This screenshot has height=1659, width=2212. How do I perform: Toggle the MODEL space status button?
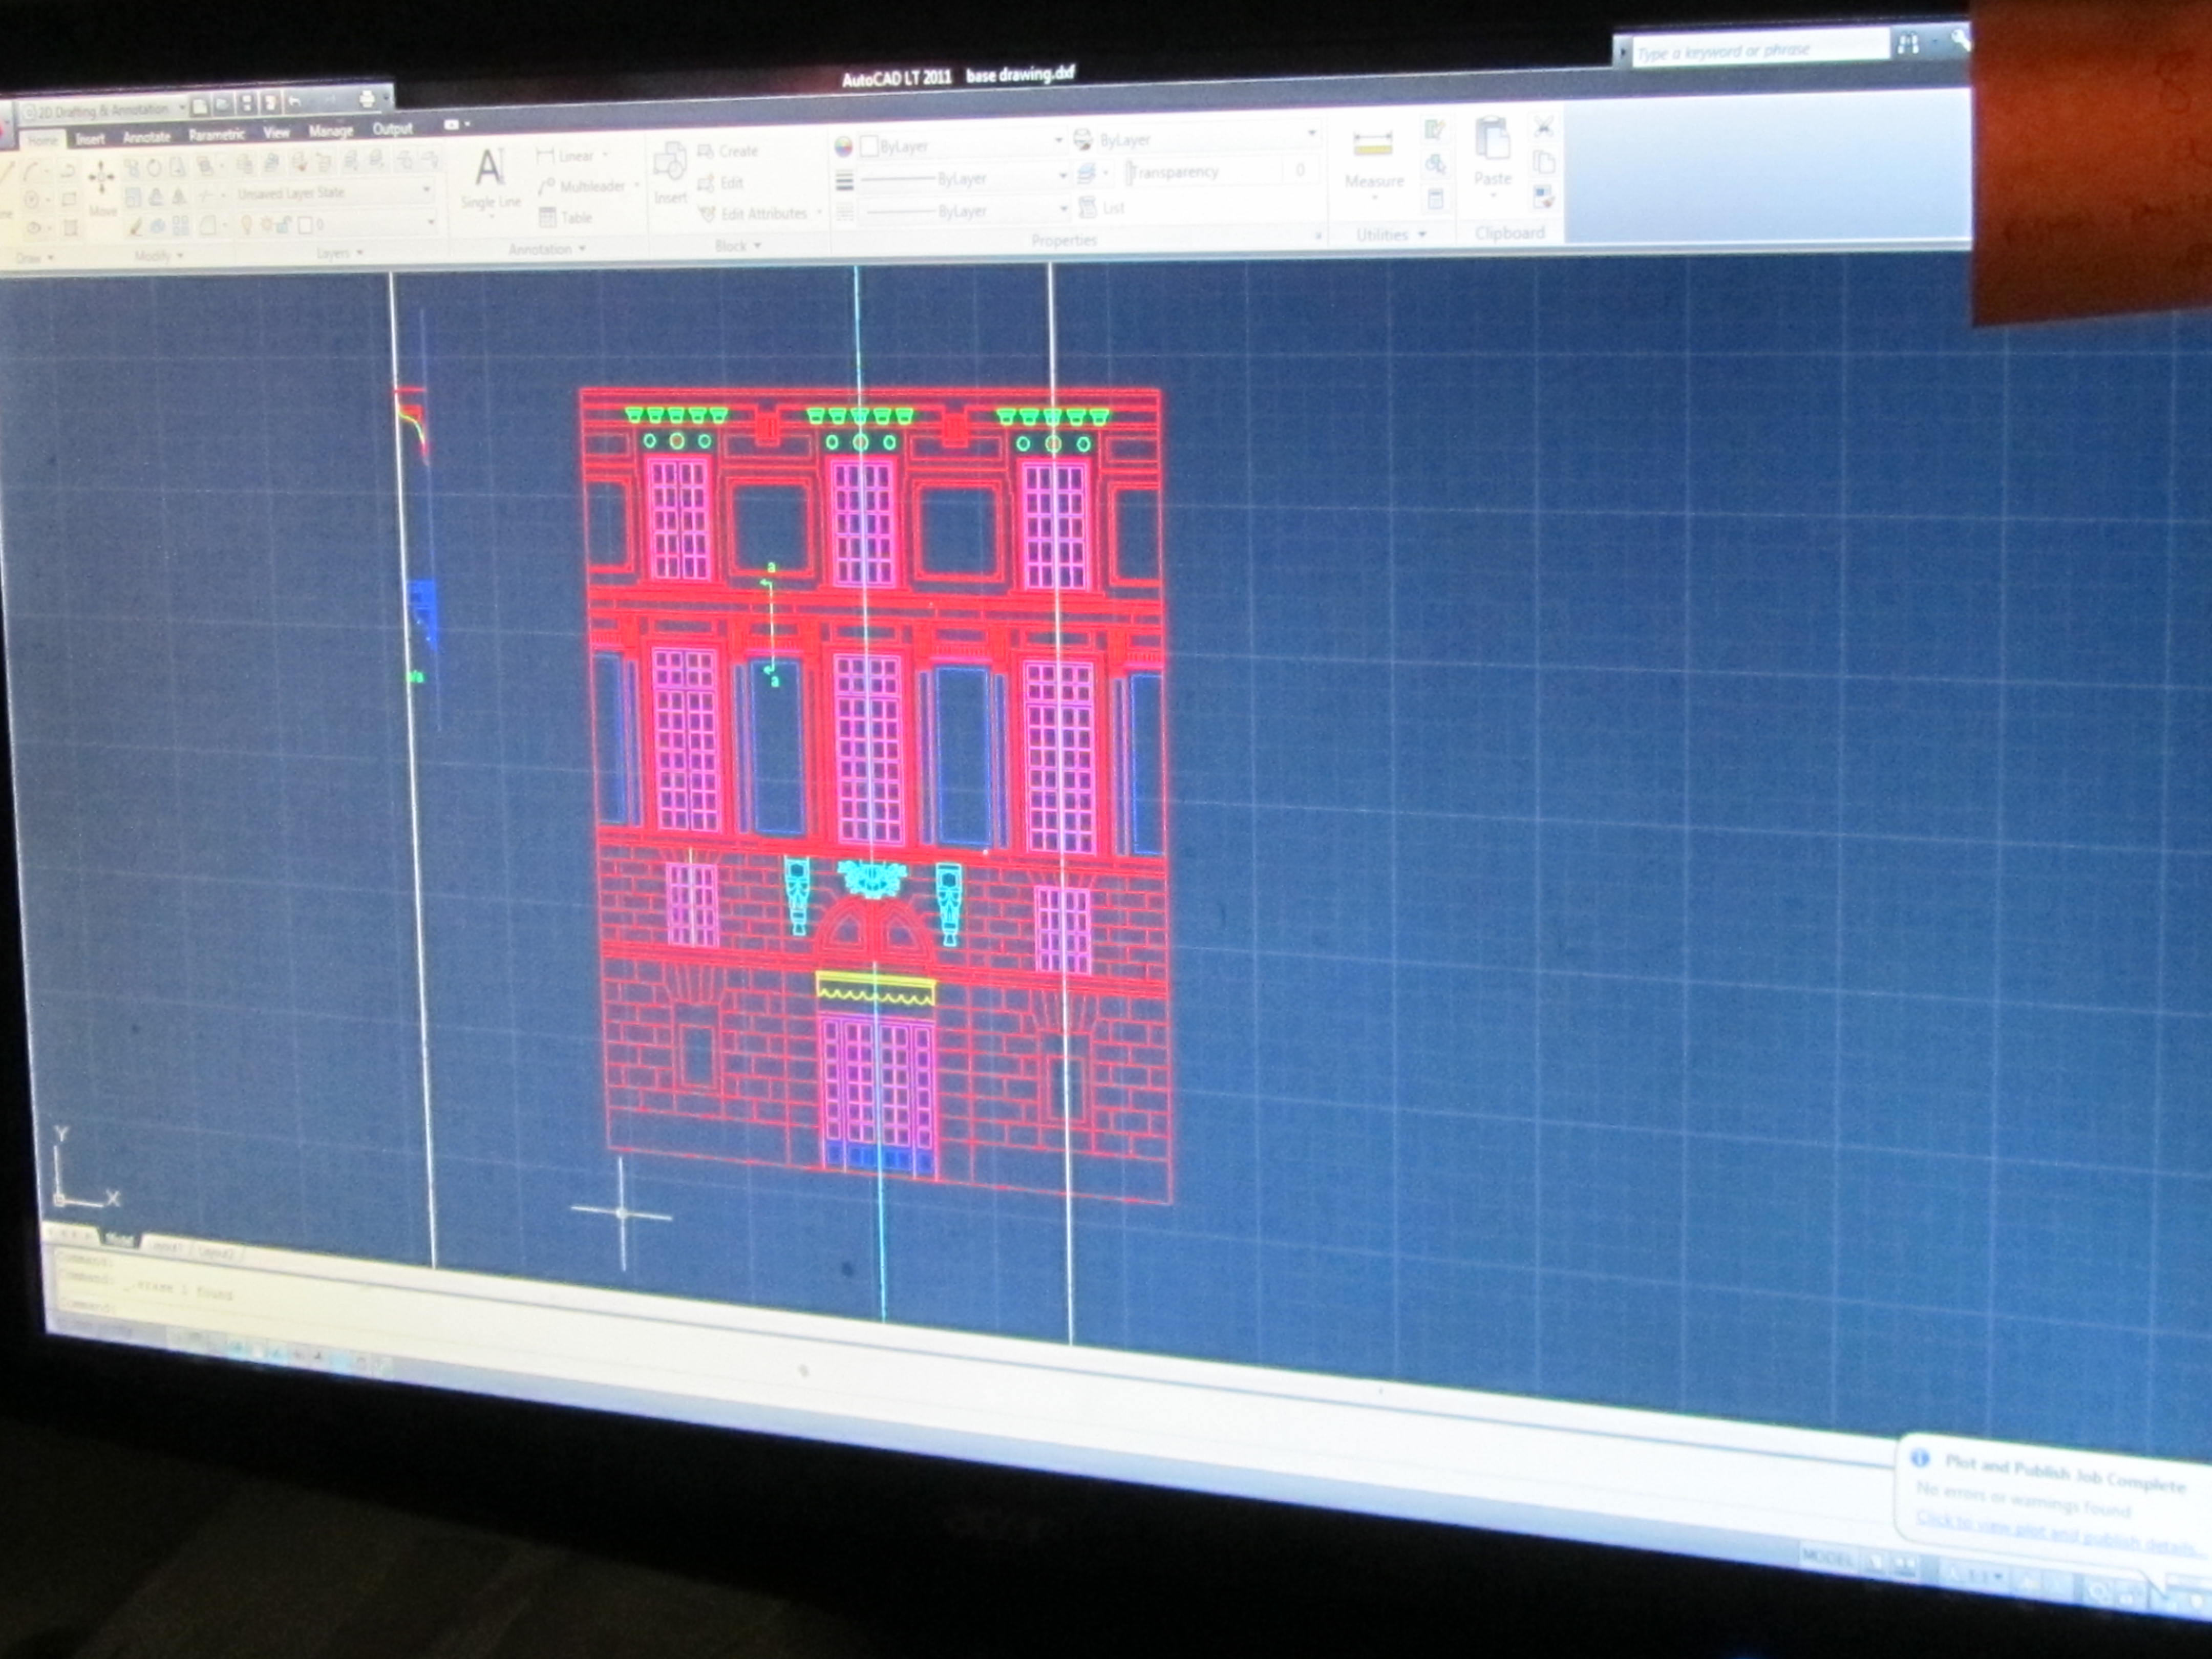1827,1559
